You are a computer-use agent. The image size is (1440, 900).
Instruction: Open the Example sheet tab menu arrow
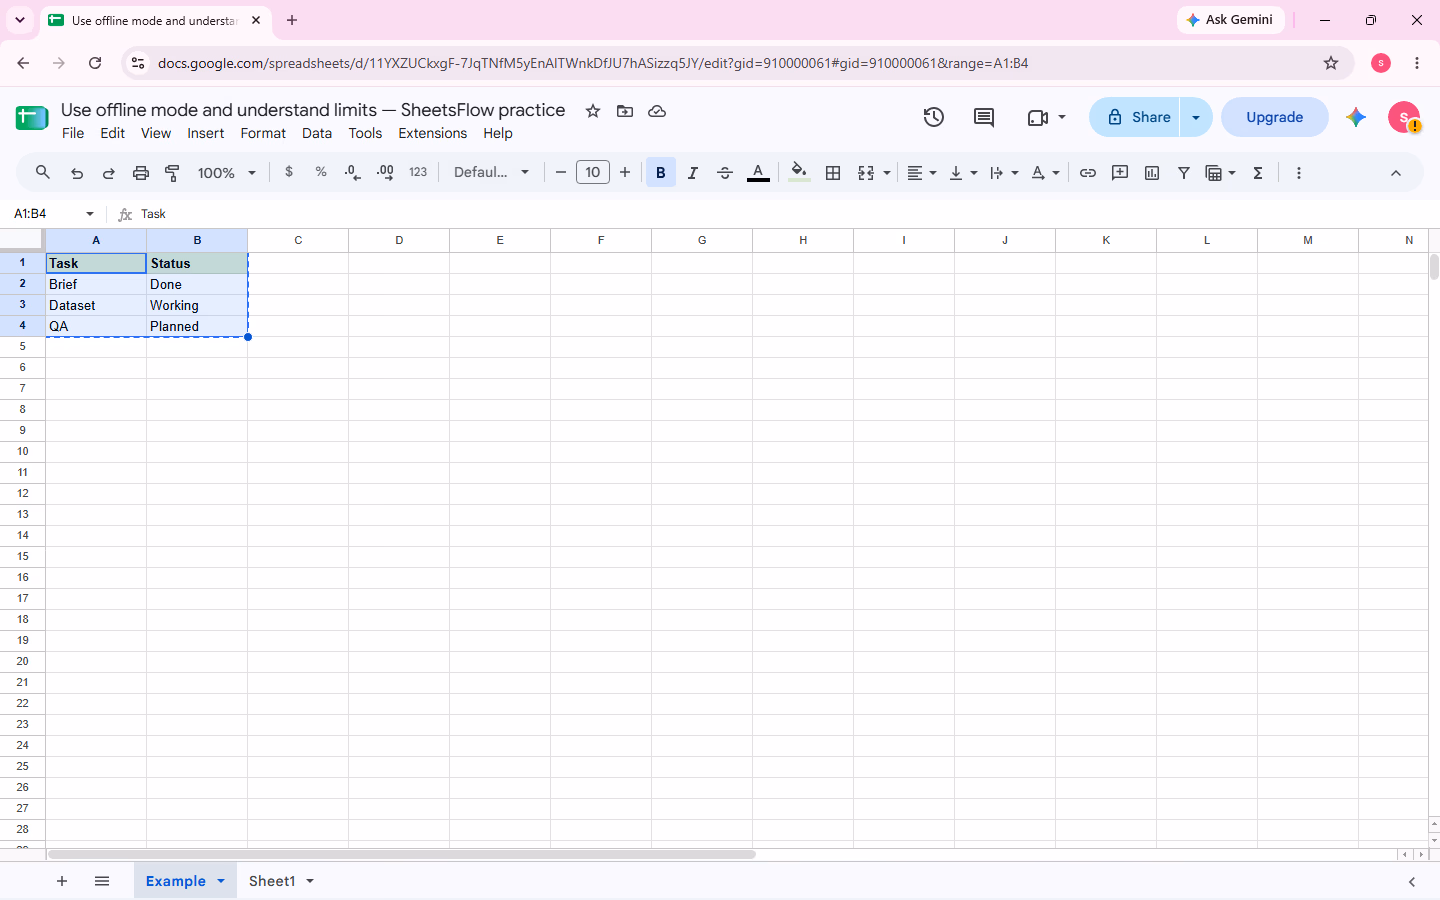(221, 881)
